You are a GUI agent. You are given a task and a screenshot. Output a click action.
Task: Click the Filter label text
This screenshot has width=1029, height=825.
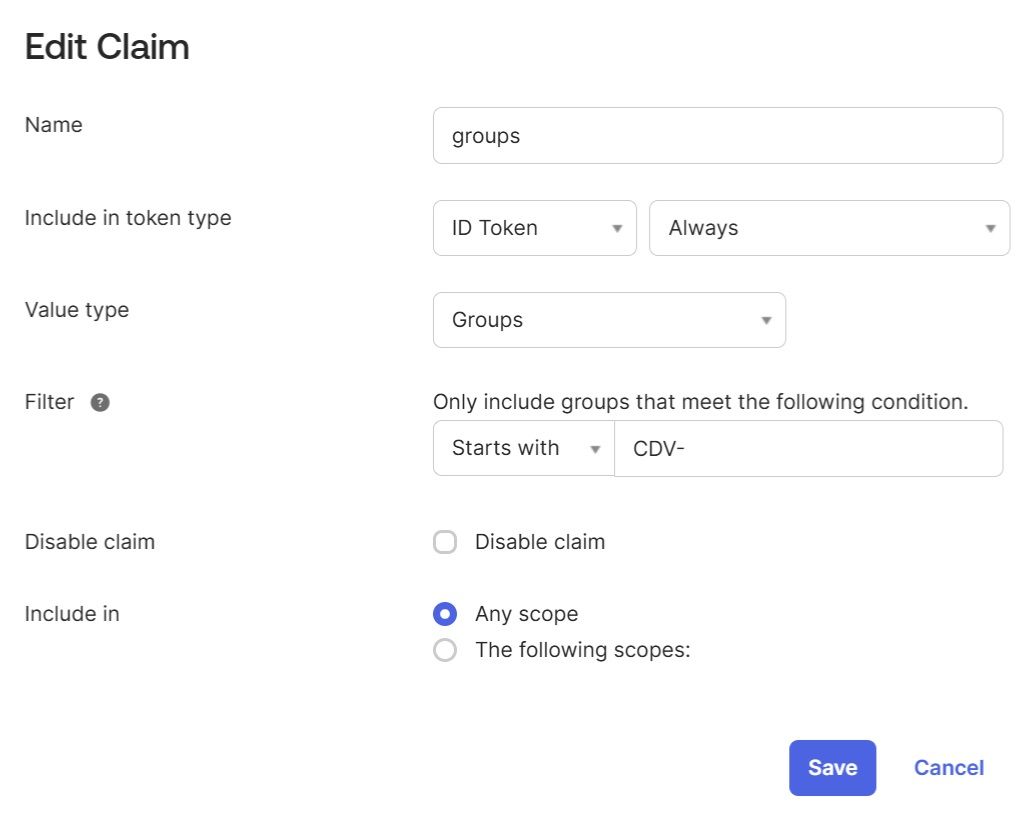[x=50, y=402]
